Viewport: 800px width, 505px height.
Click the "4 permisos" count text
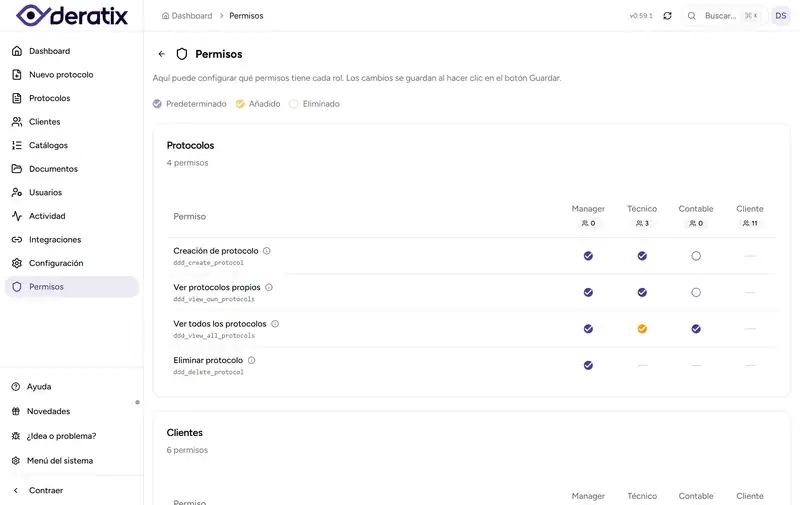tap(187, 163)
